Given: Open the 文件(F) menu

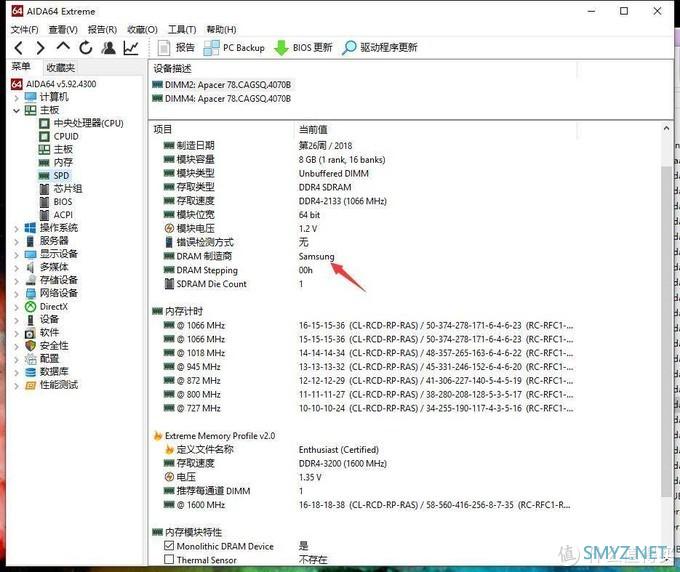Looking at the screenshot, I should coord(25,29).
